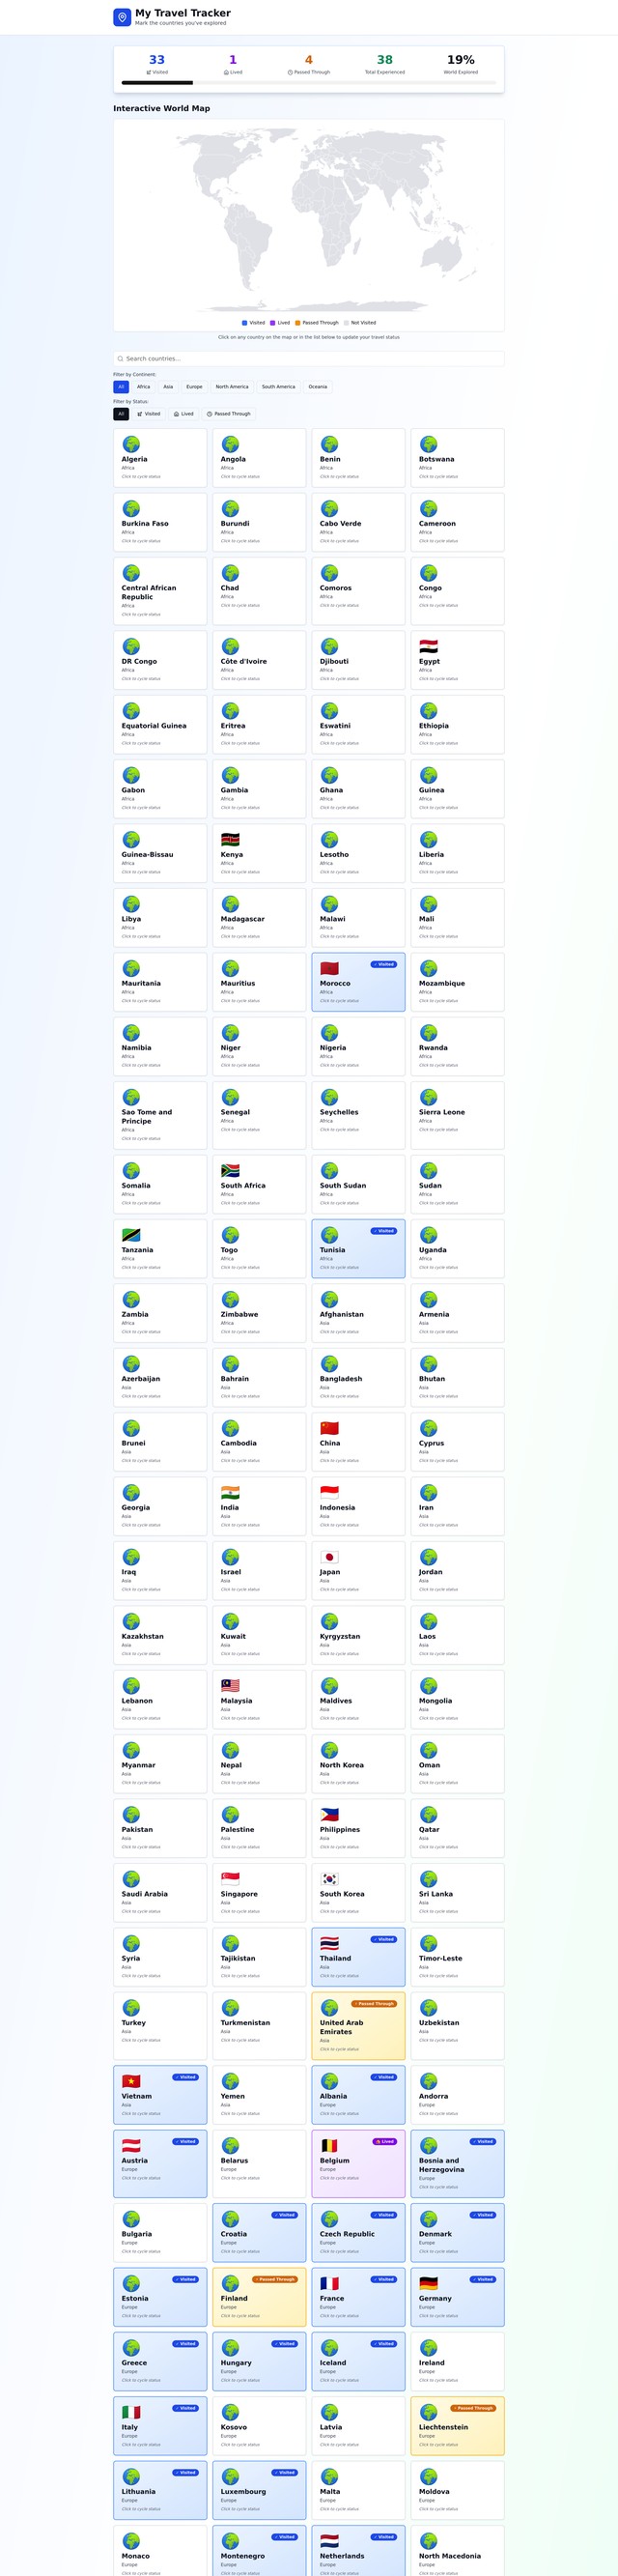The width and height of the screenshot is (618, 2576).
Task: Toggle travel status for the Tunisia card
Action: [x=358, y=1248]
